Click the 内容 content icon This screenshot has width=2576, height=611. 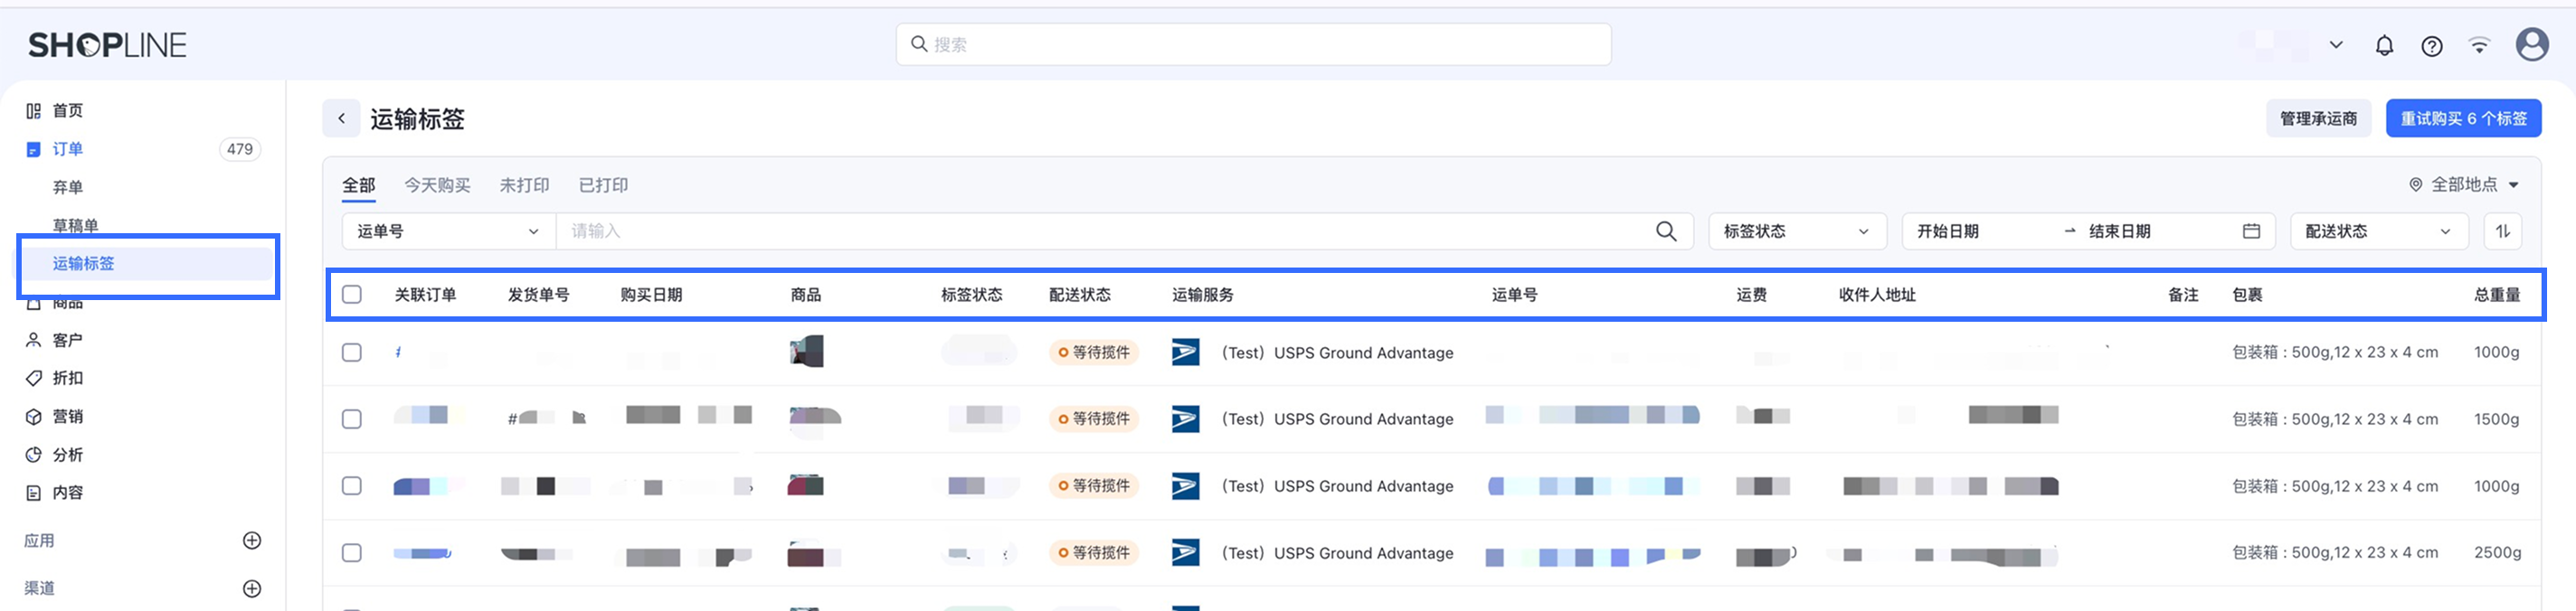pos(33,492)
